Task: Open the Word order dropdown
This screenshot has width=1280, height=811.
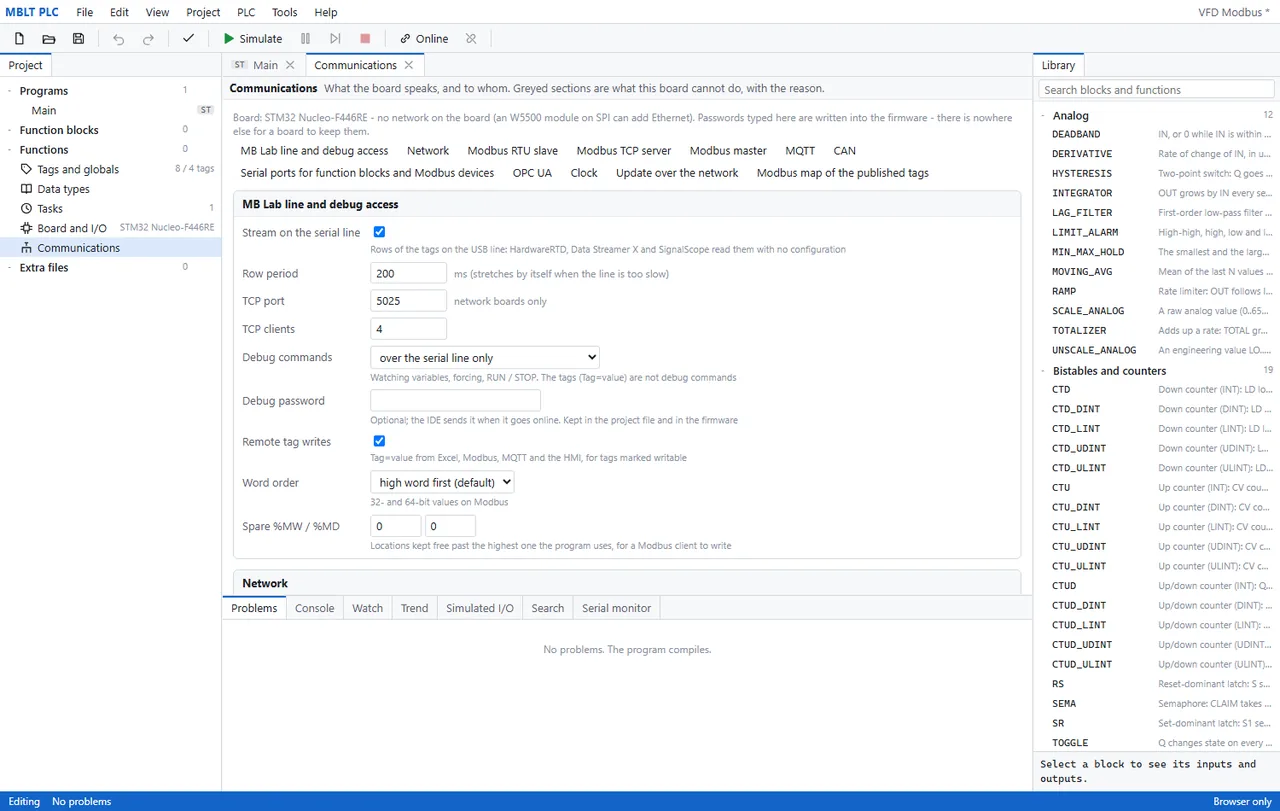Action: [443, 482]
